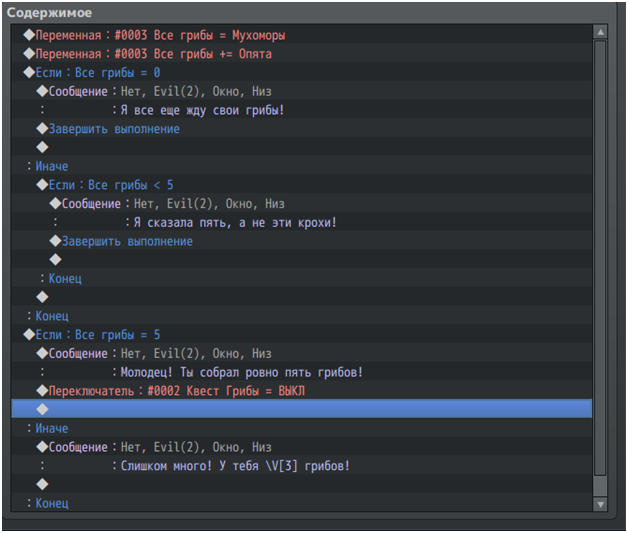Select 'Завершить выполнение' below the 'крохи' message
The width and height of the screenshot is (628, 533).
pos(127,241)
